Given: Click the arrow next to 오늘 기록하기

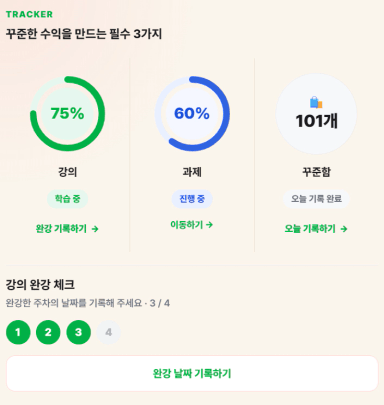Looking at the screenshot, I should pos(344,229).
